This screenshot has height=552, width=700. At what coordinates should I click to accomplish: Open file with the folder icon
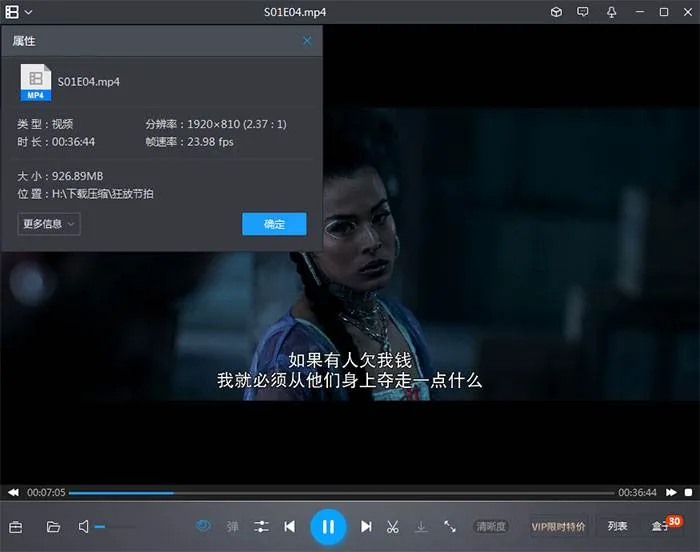53,527
